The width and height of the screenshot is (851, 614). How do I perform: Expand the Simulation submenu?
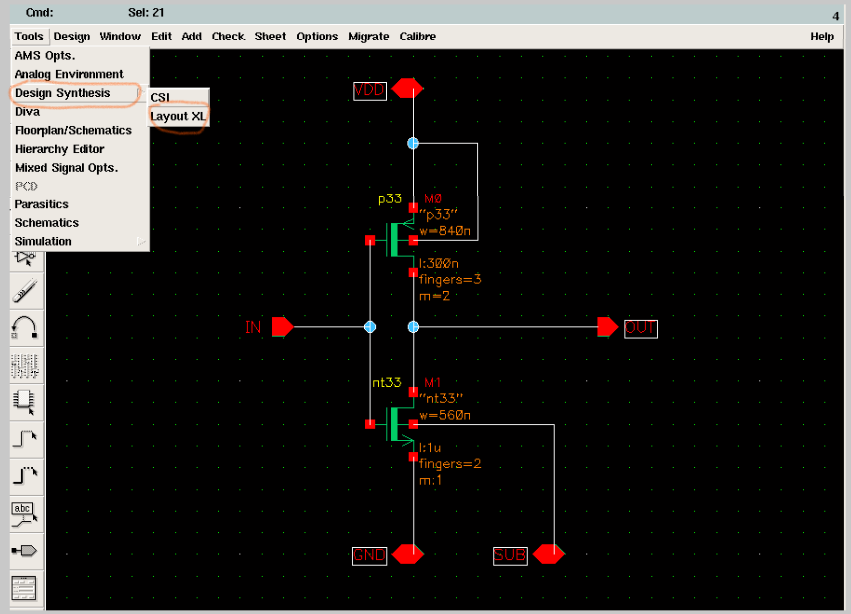[x=80, y=241]
